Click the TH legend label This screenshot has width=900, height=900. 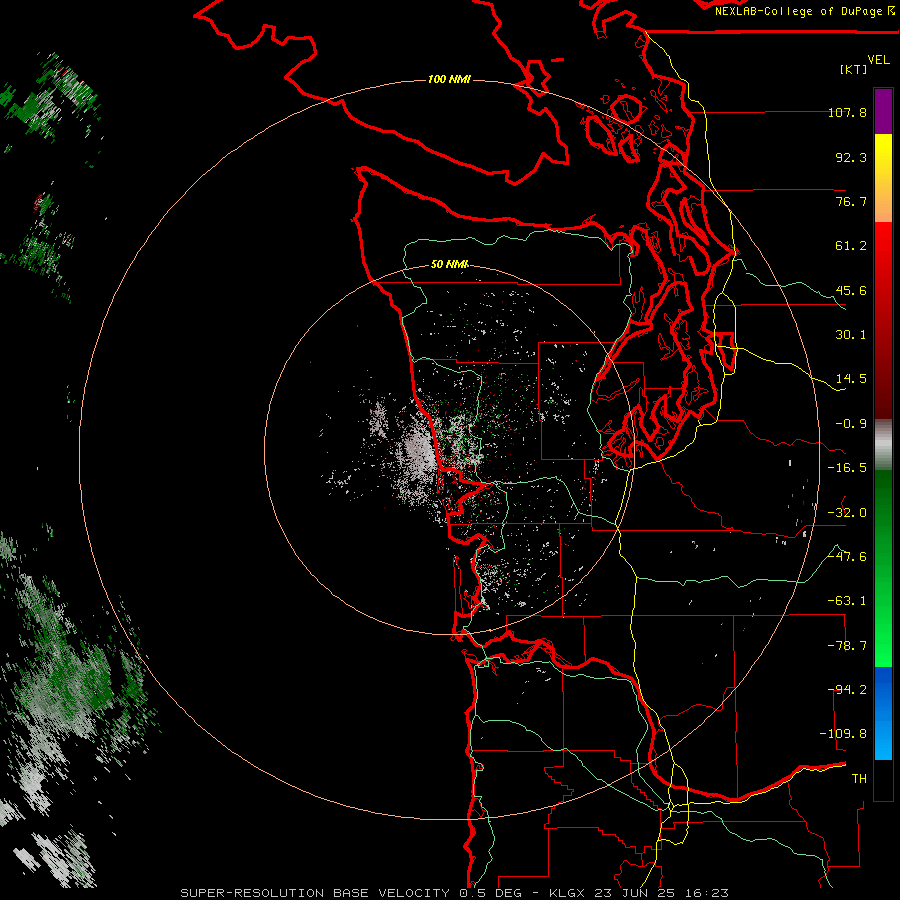pyautogui.click(x=859, y=779)
